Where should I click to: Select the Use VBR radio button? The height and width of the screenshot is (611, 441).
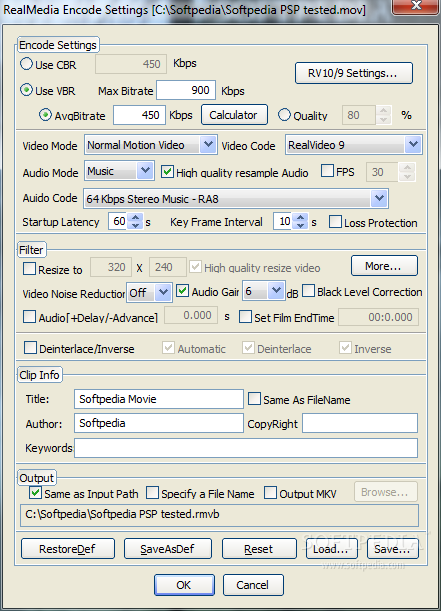pos(26,90)
